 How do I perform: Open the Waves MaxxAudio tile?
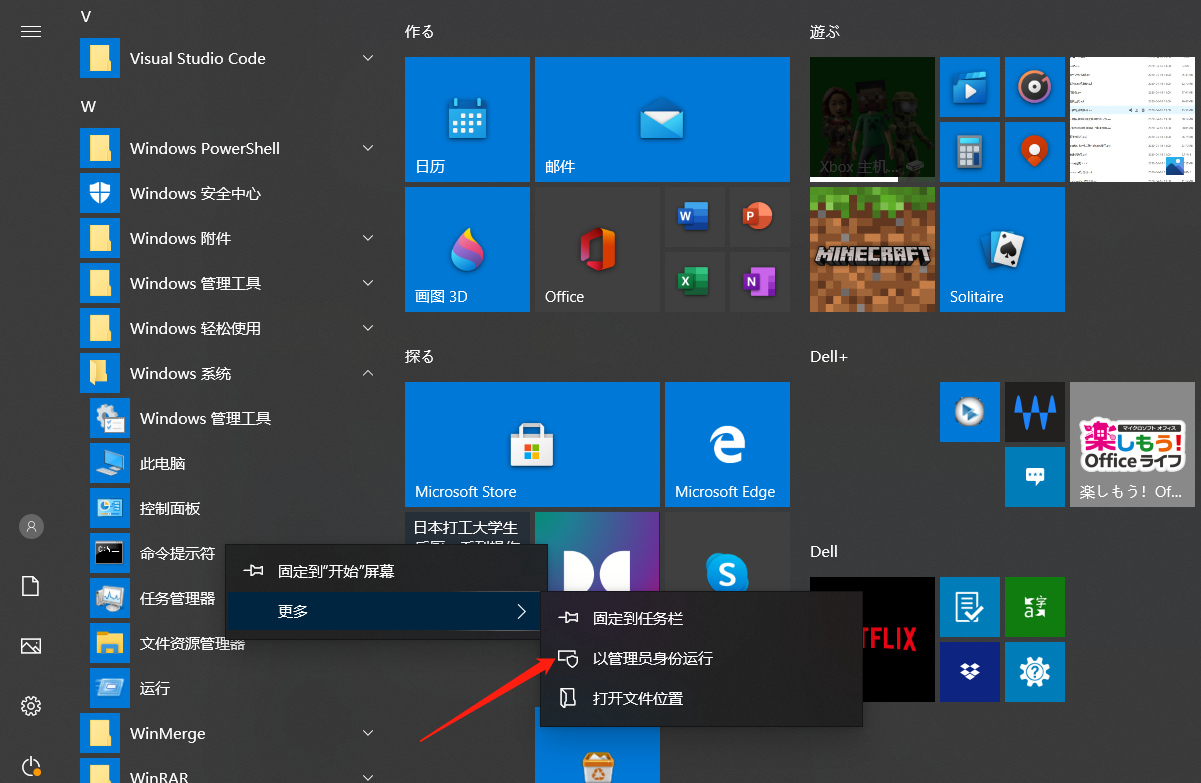(1035, 411)
